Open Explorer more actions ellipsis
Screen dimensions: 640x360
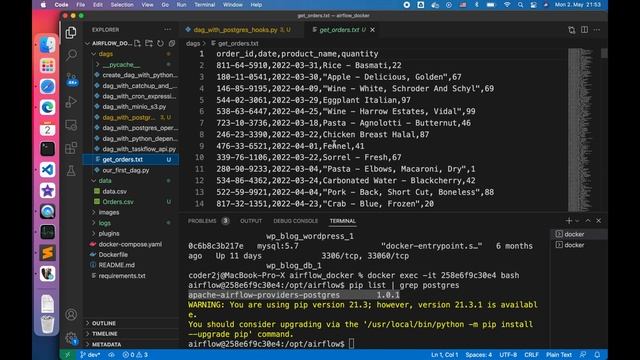pyautogui.click(x=168, y=30)
